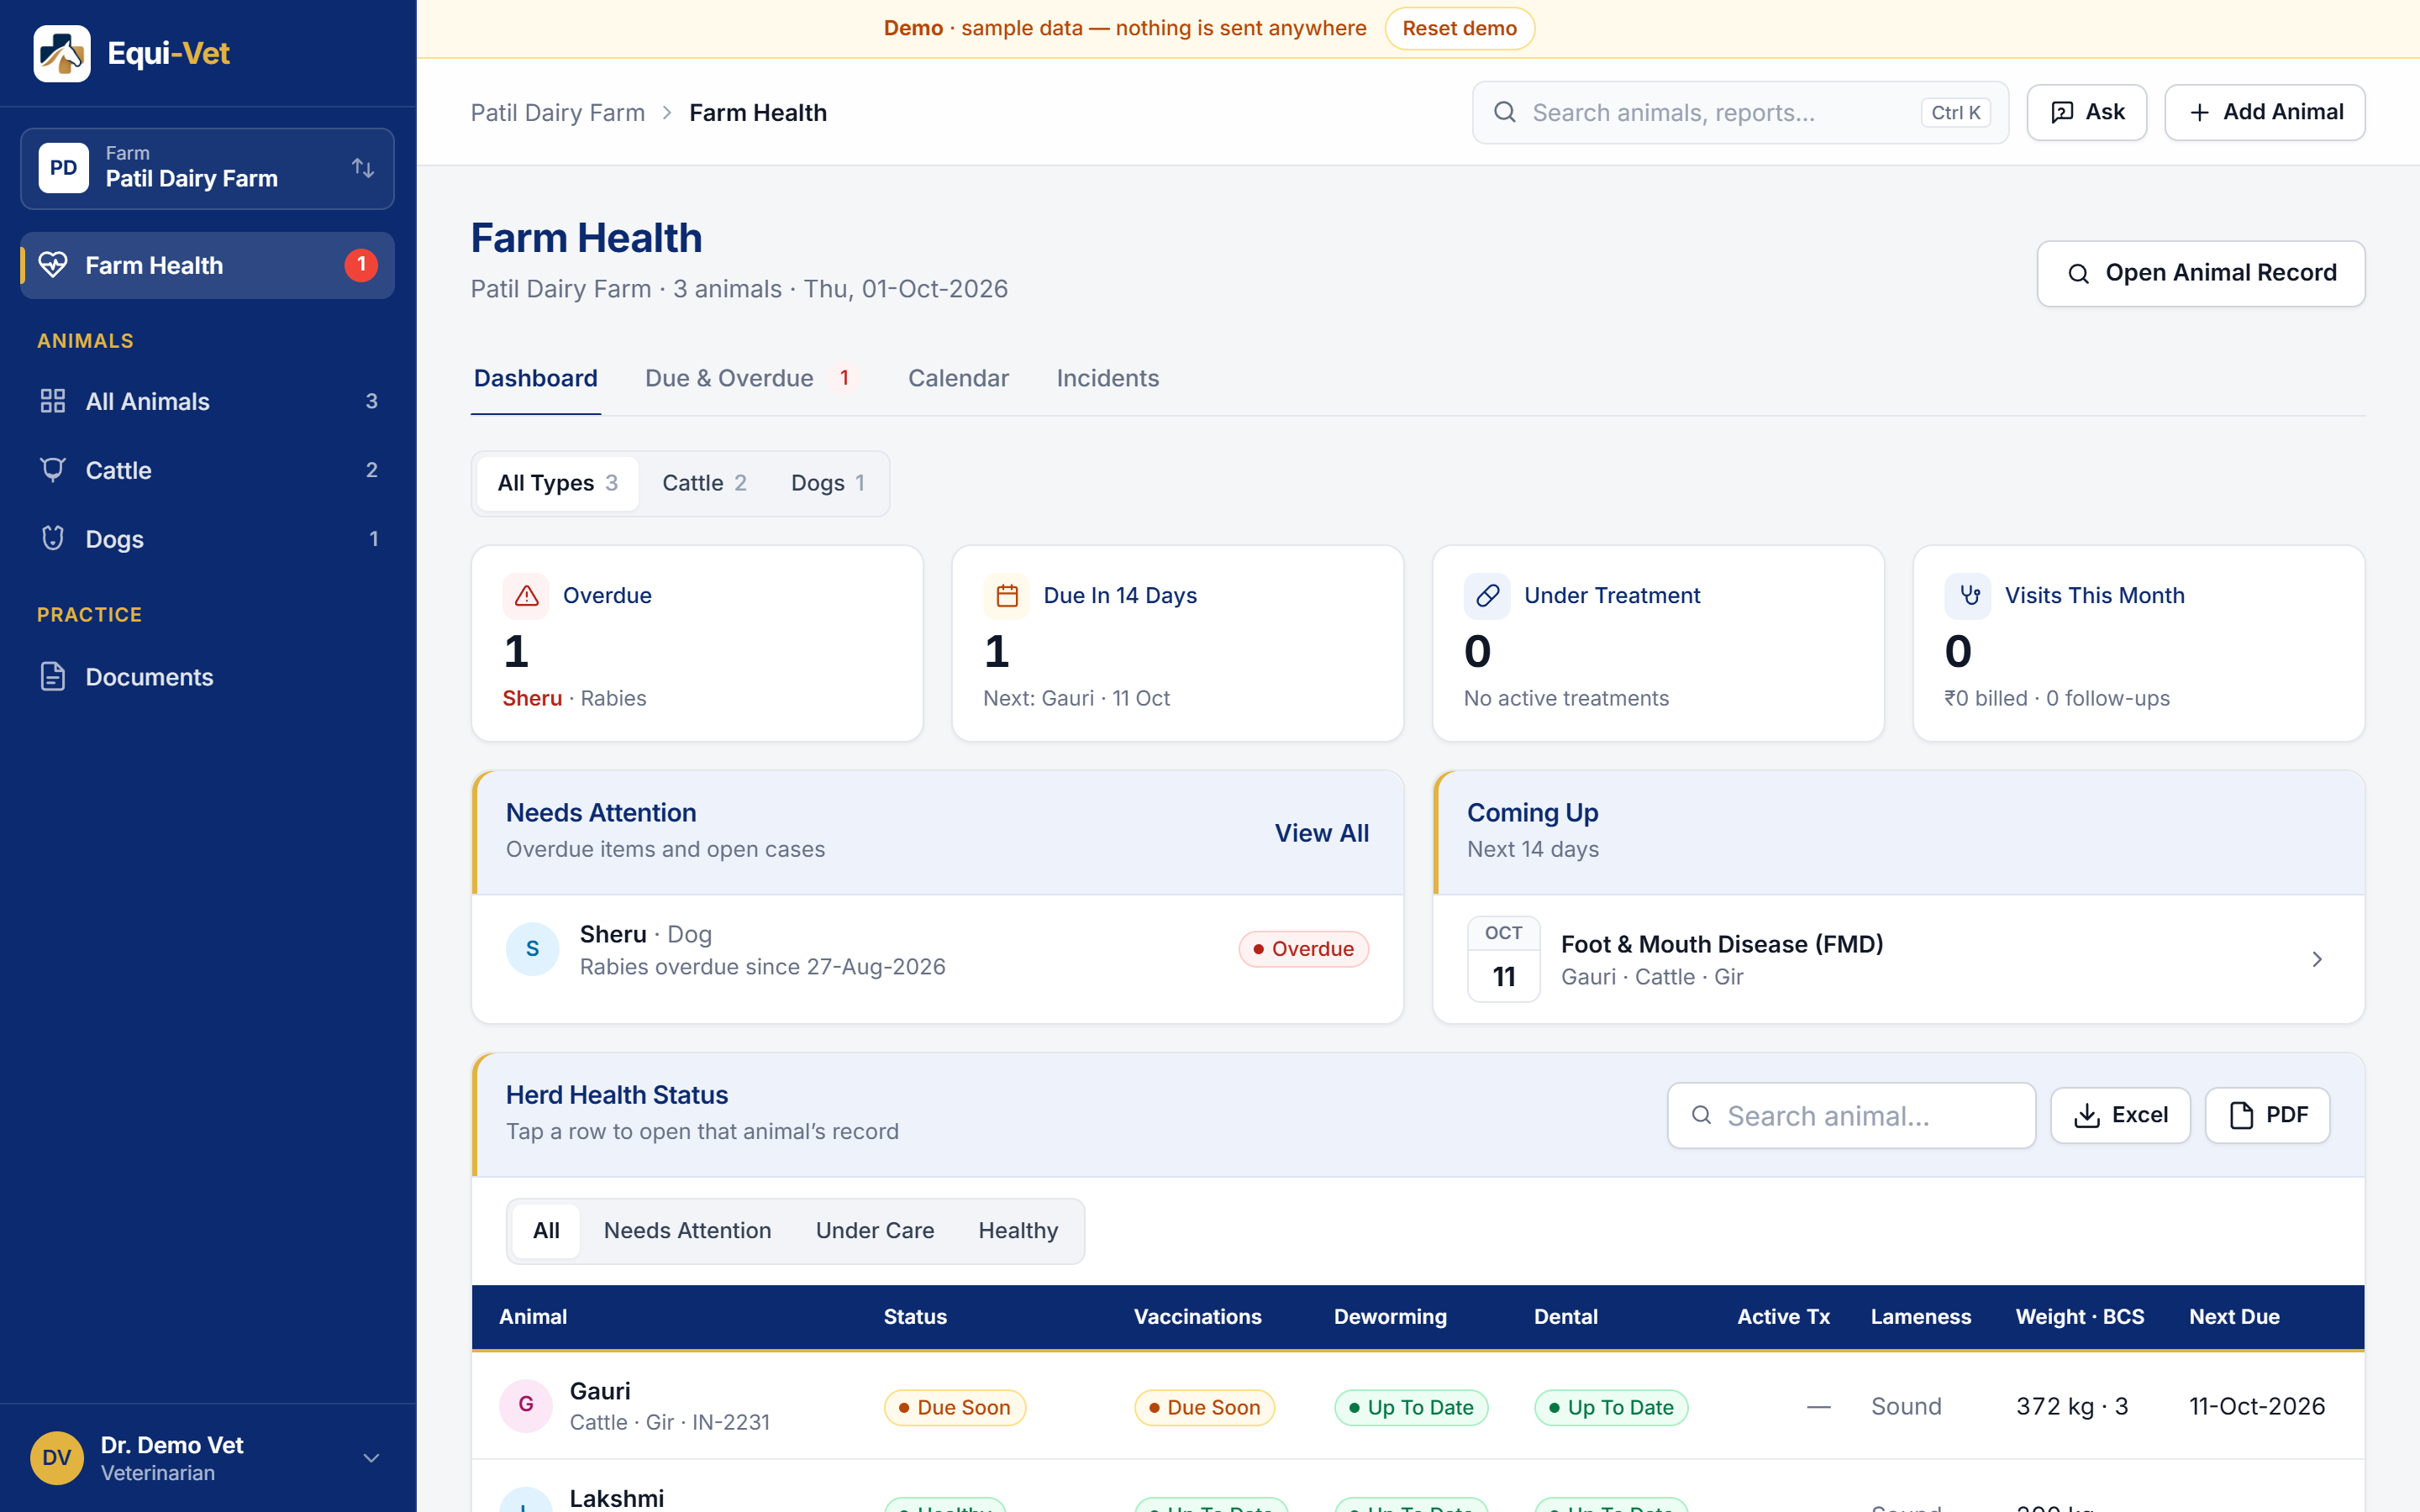Select the Dashboard tab
Viewport: 2420px width, 1512px height.
(x=536, y=378)
